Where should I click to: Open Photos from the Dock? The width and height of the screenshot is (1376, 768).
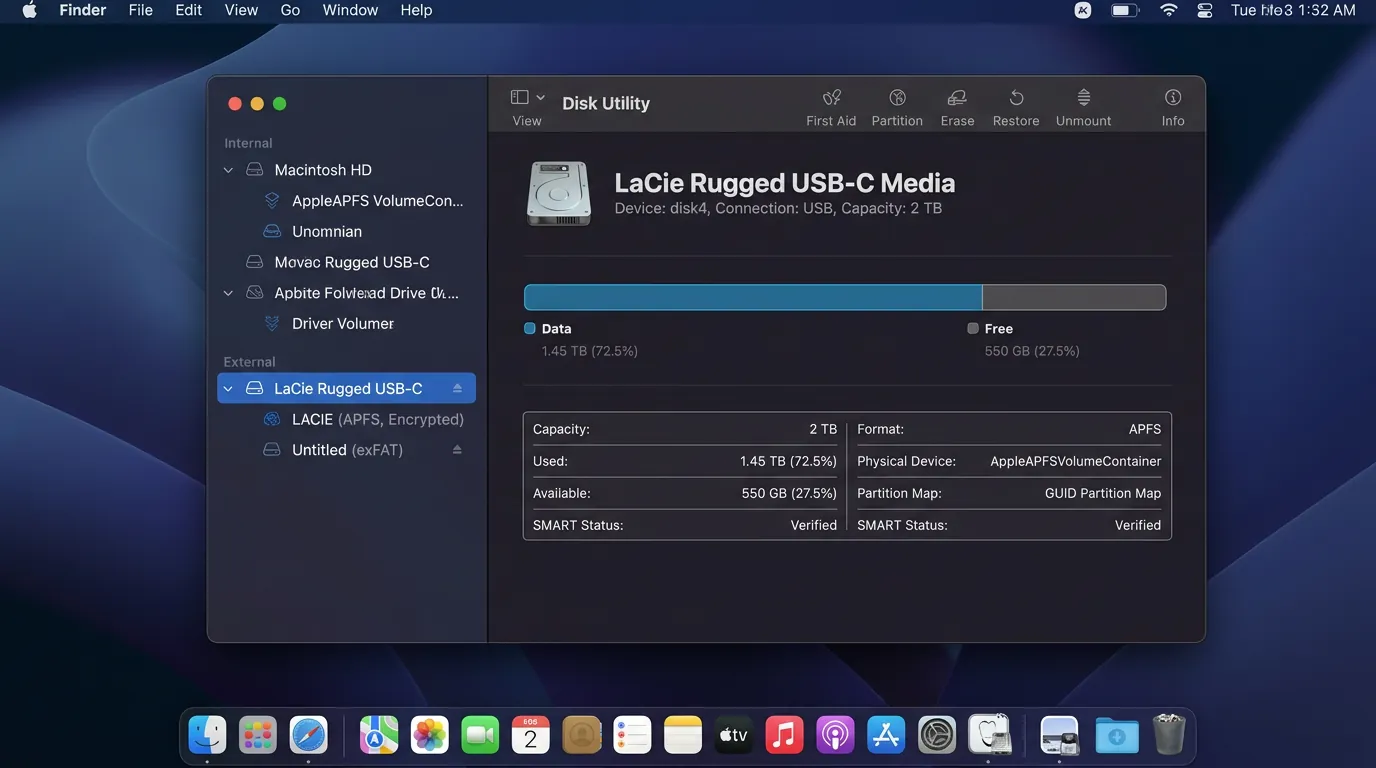pyautogui.click(x=430, y=736)
